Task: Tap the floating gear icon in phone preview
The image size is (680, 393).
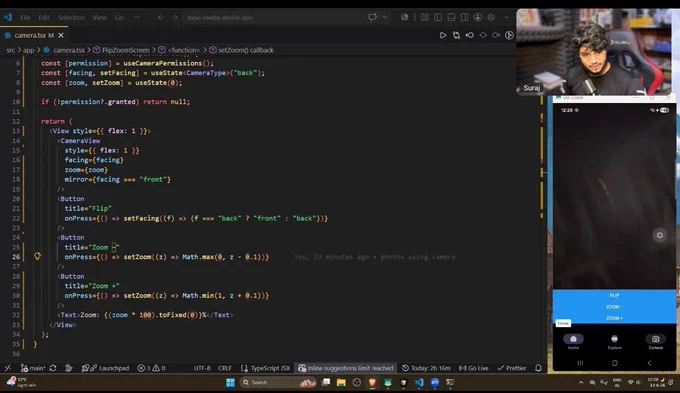Action: pos(660,235)
